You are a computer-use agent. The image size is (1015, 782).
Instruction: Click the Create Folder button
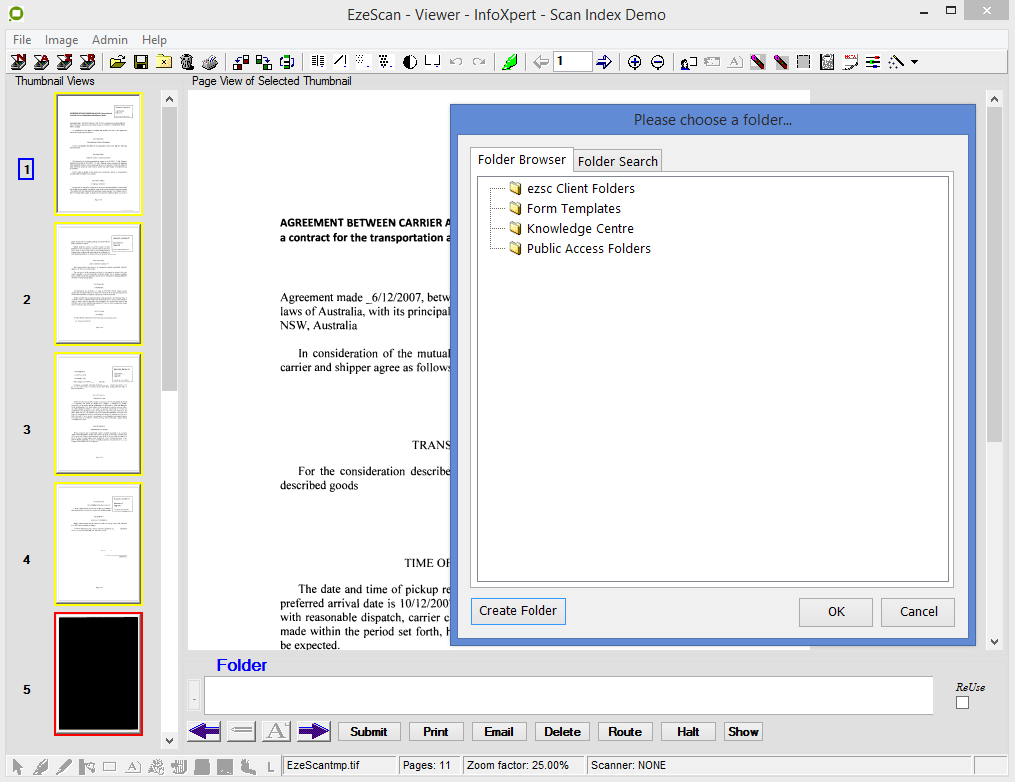[x=518, y=611]
